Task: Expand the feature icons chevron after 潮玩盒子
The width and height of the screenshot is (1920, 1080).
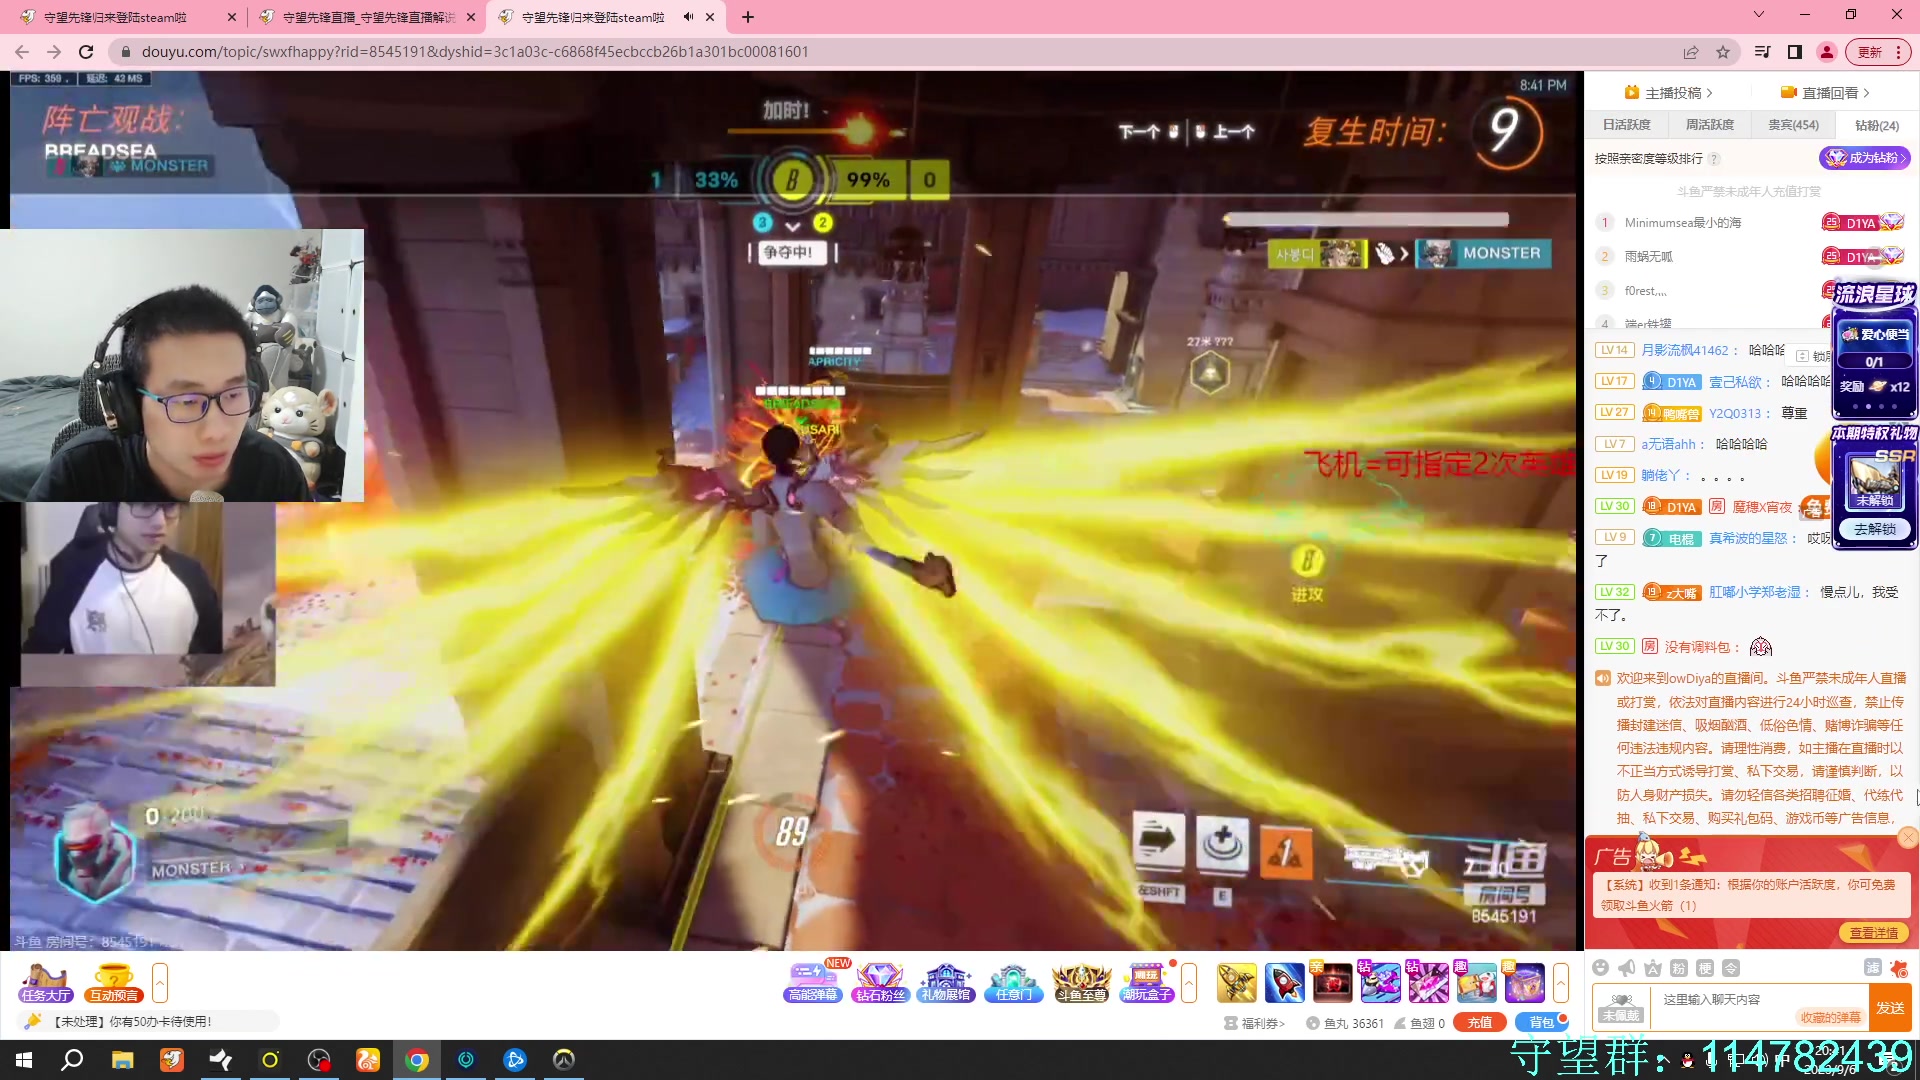Action: [1189, 983]
